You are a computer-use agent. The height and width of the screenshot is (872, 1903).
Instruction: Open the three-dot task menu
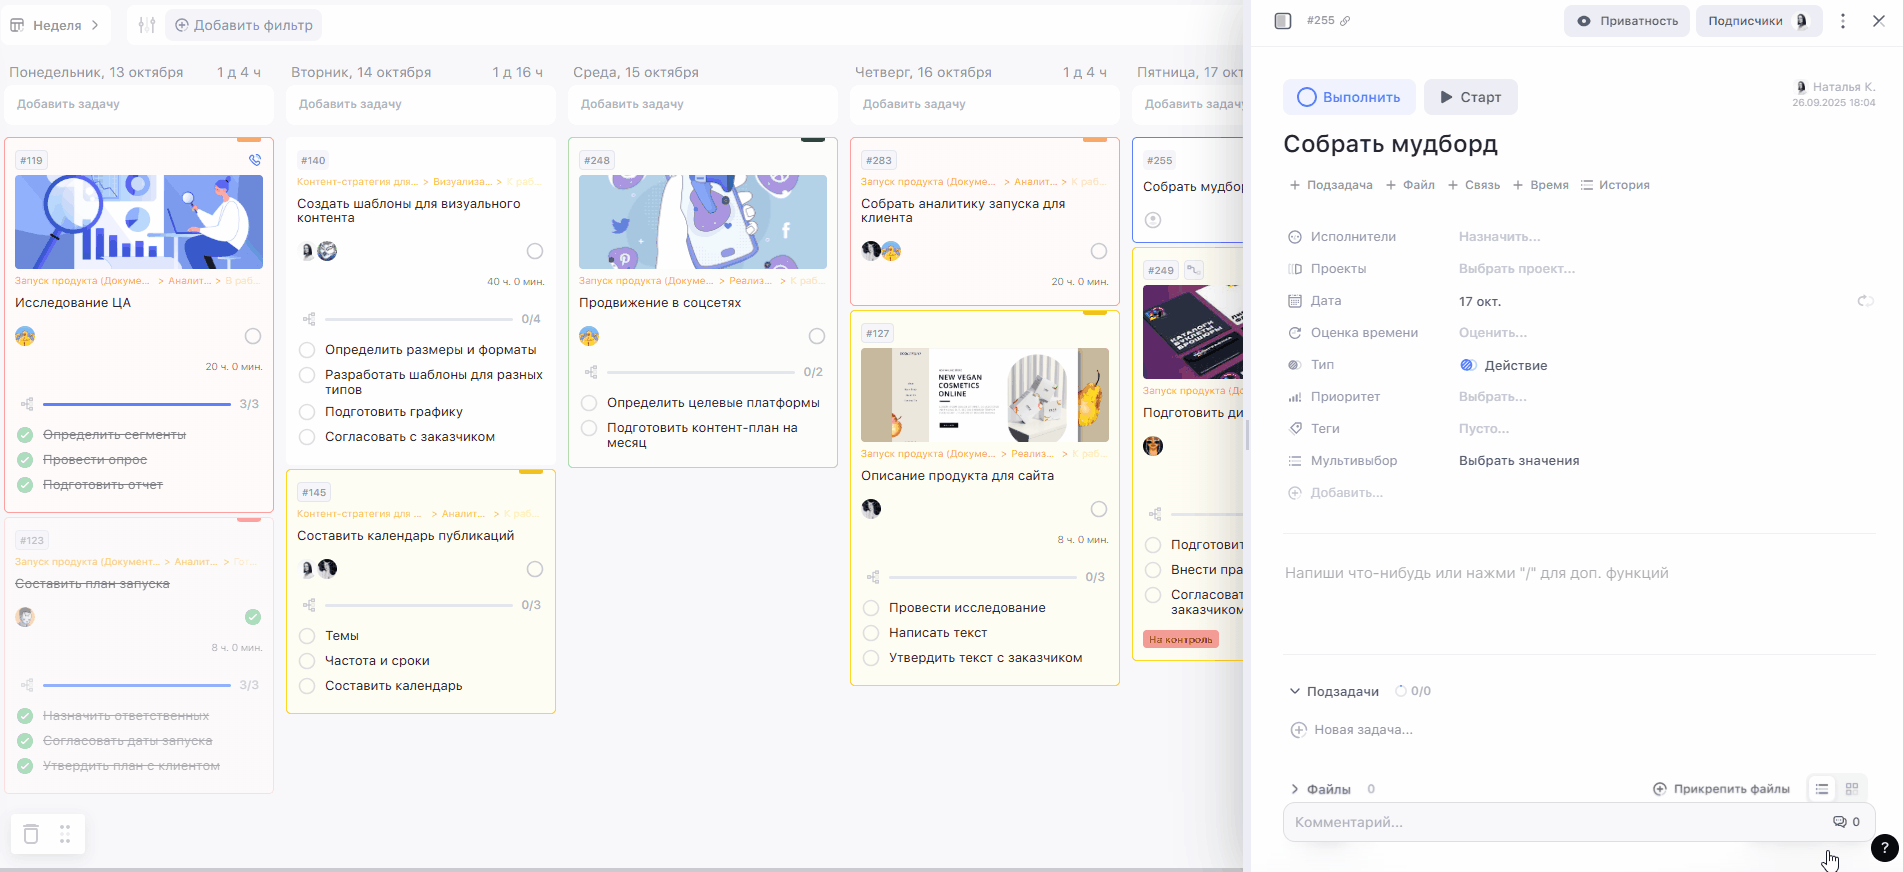(x=1843, y=21)
